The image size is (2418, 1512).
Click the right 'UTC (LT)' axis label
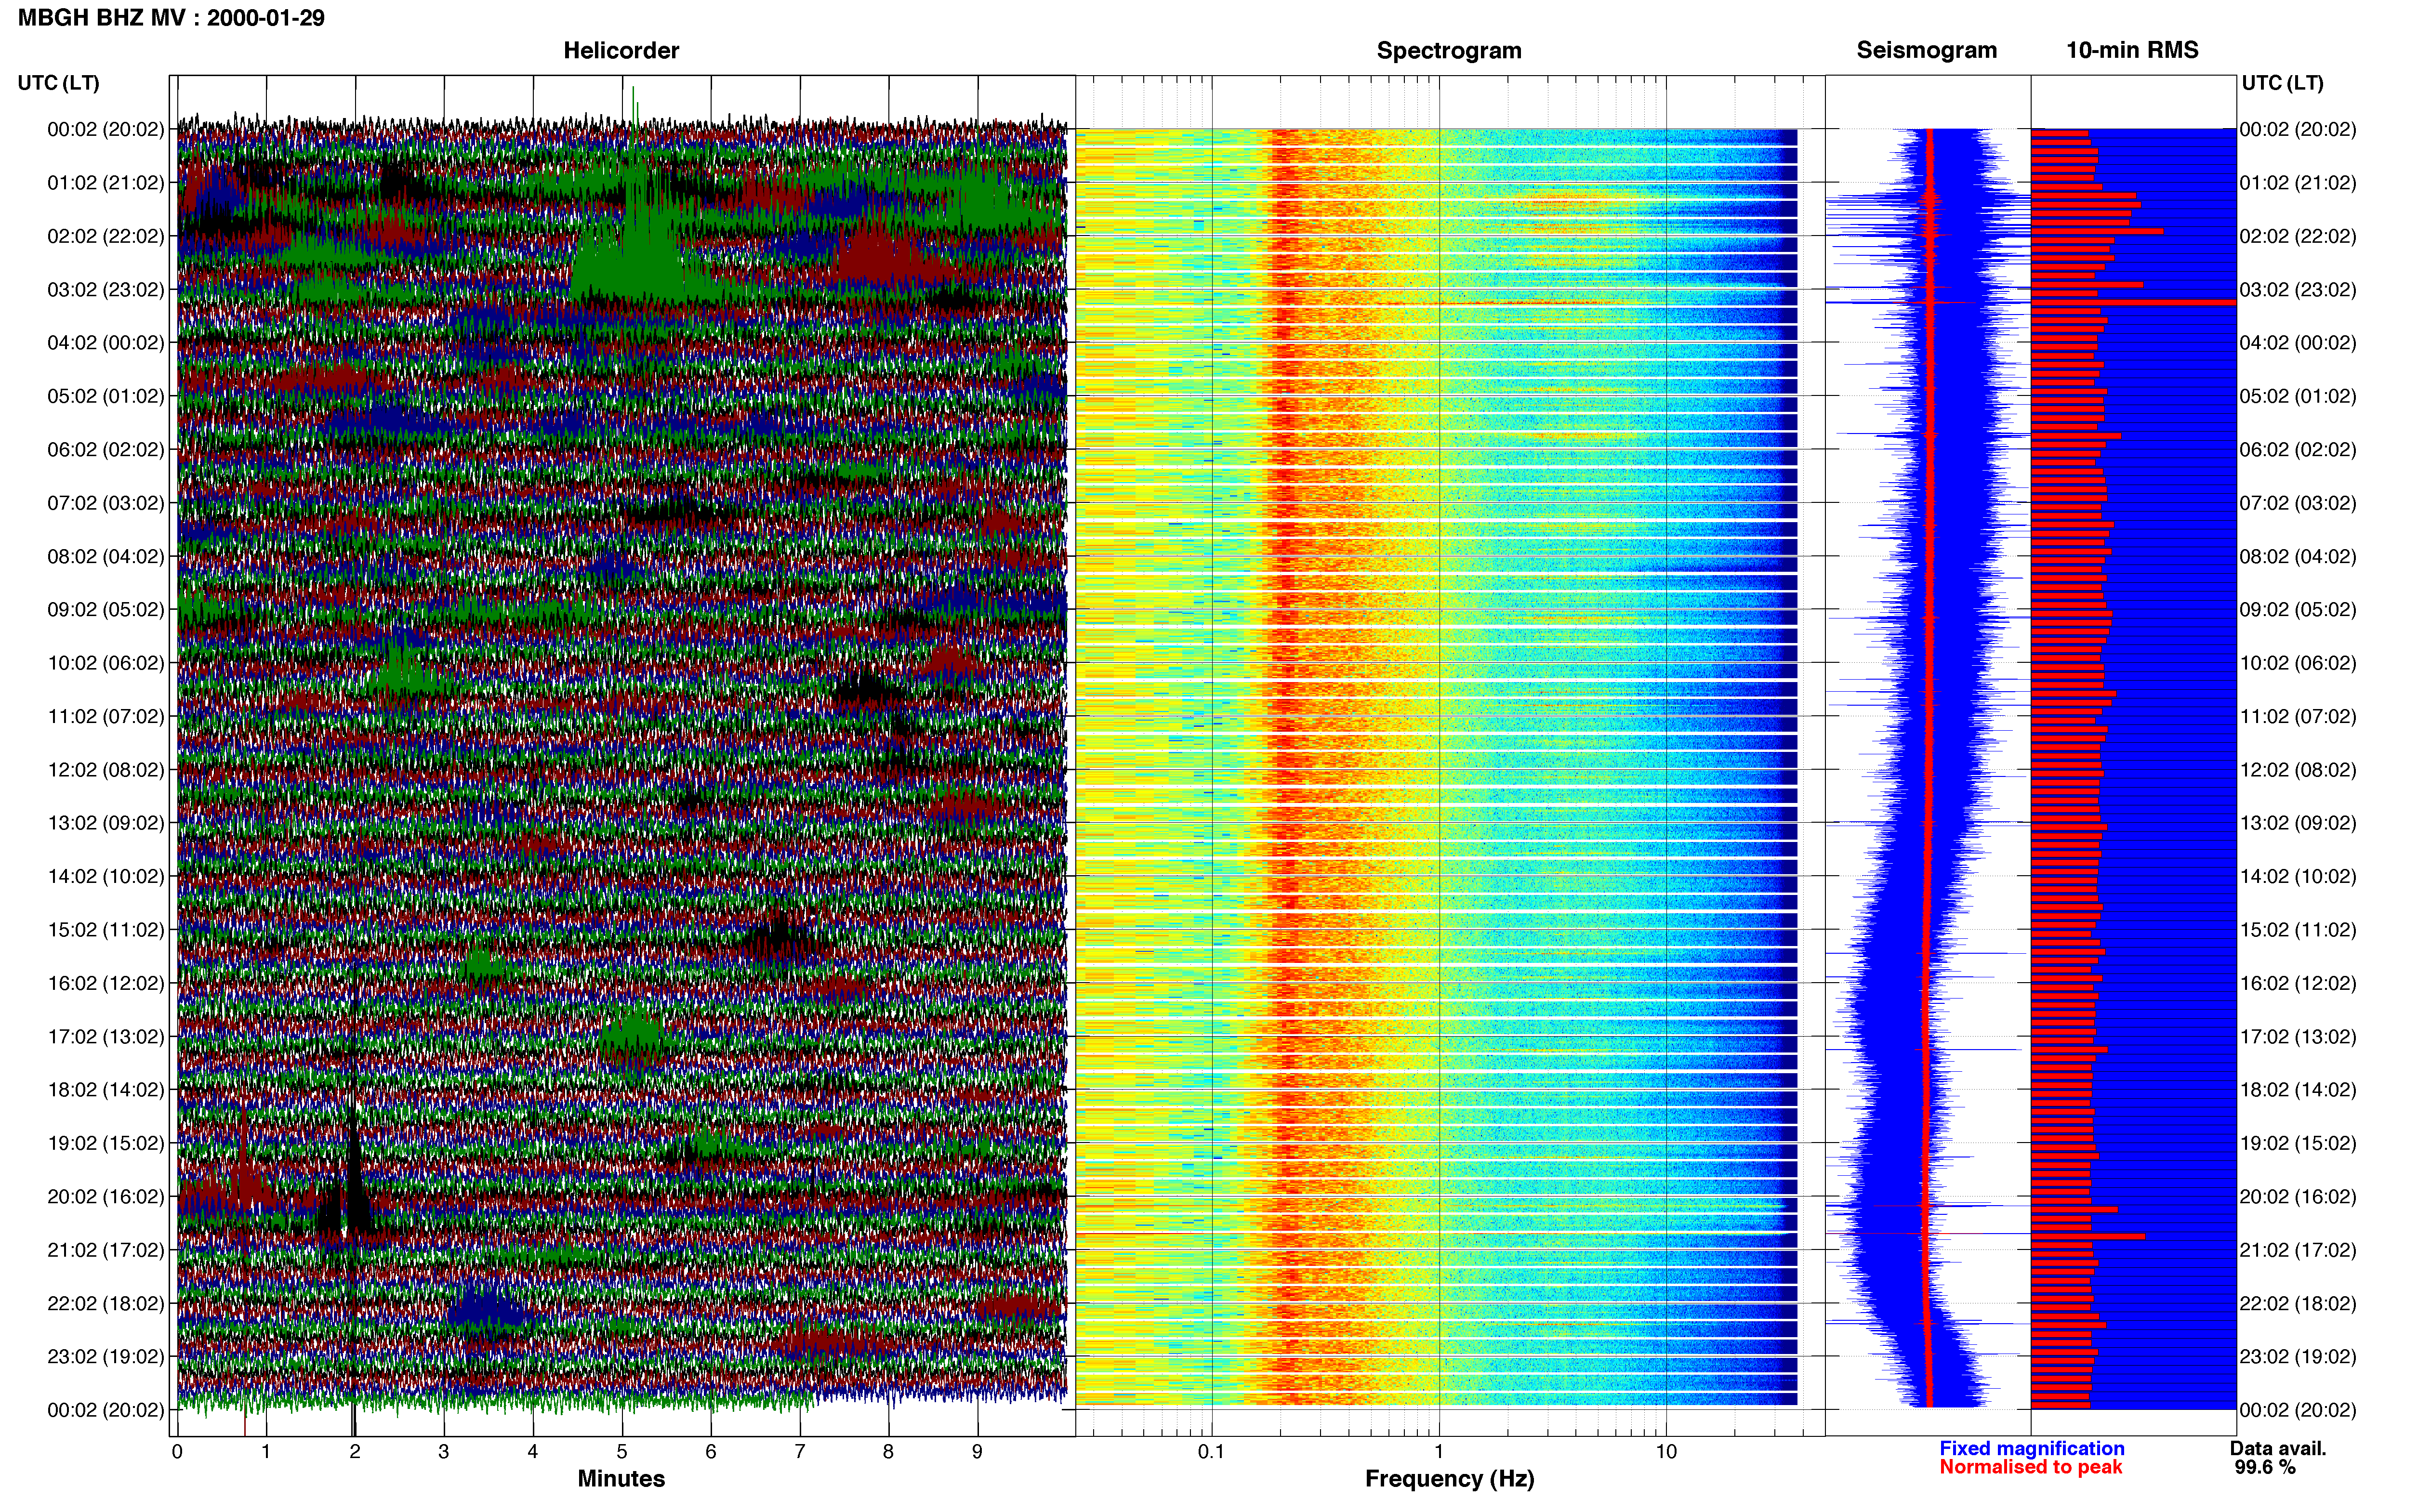pos(2282,83)
